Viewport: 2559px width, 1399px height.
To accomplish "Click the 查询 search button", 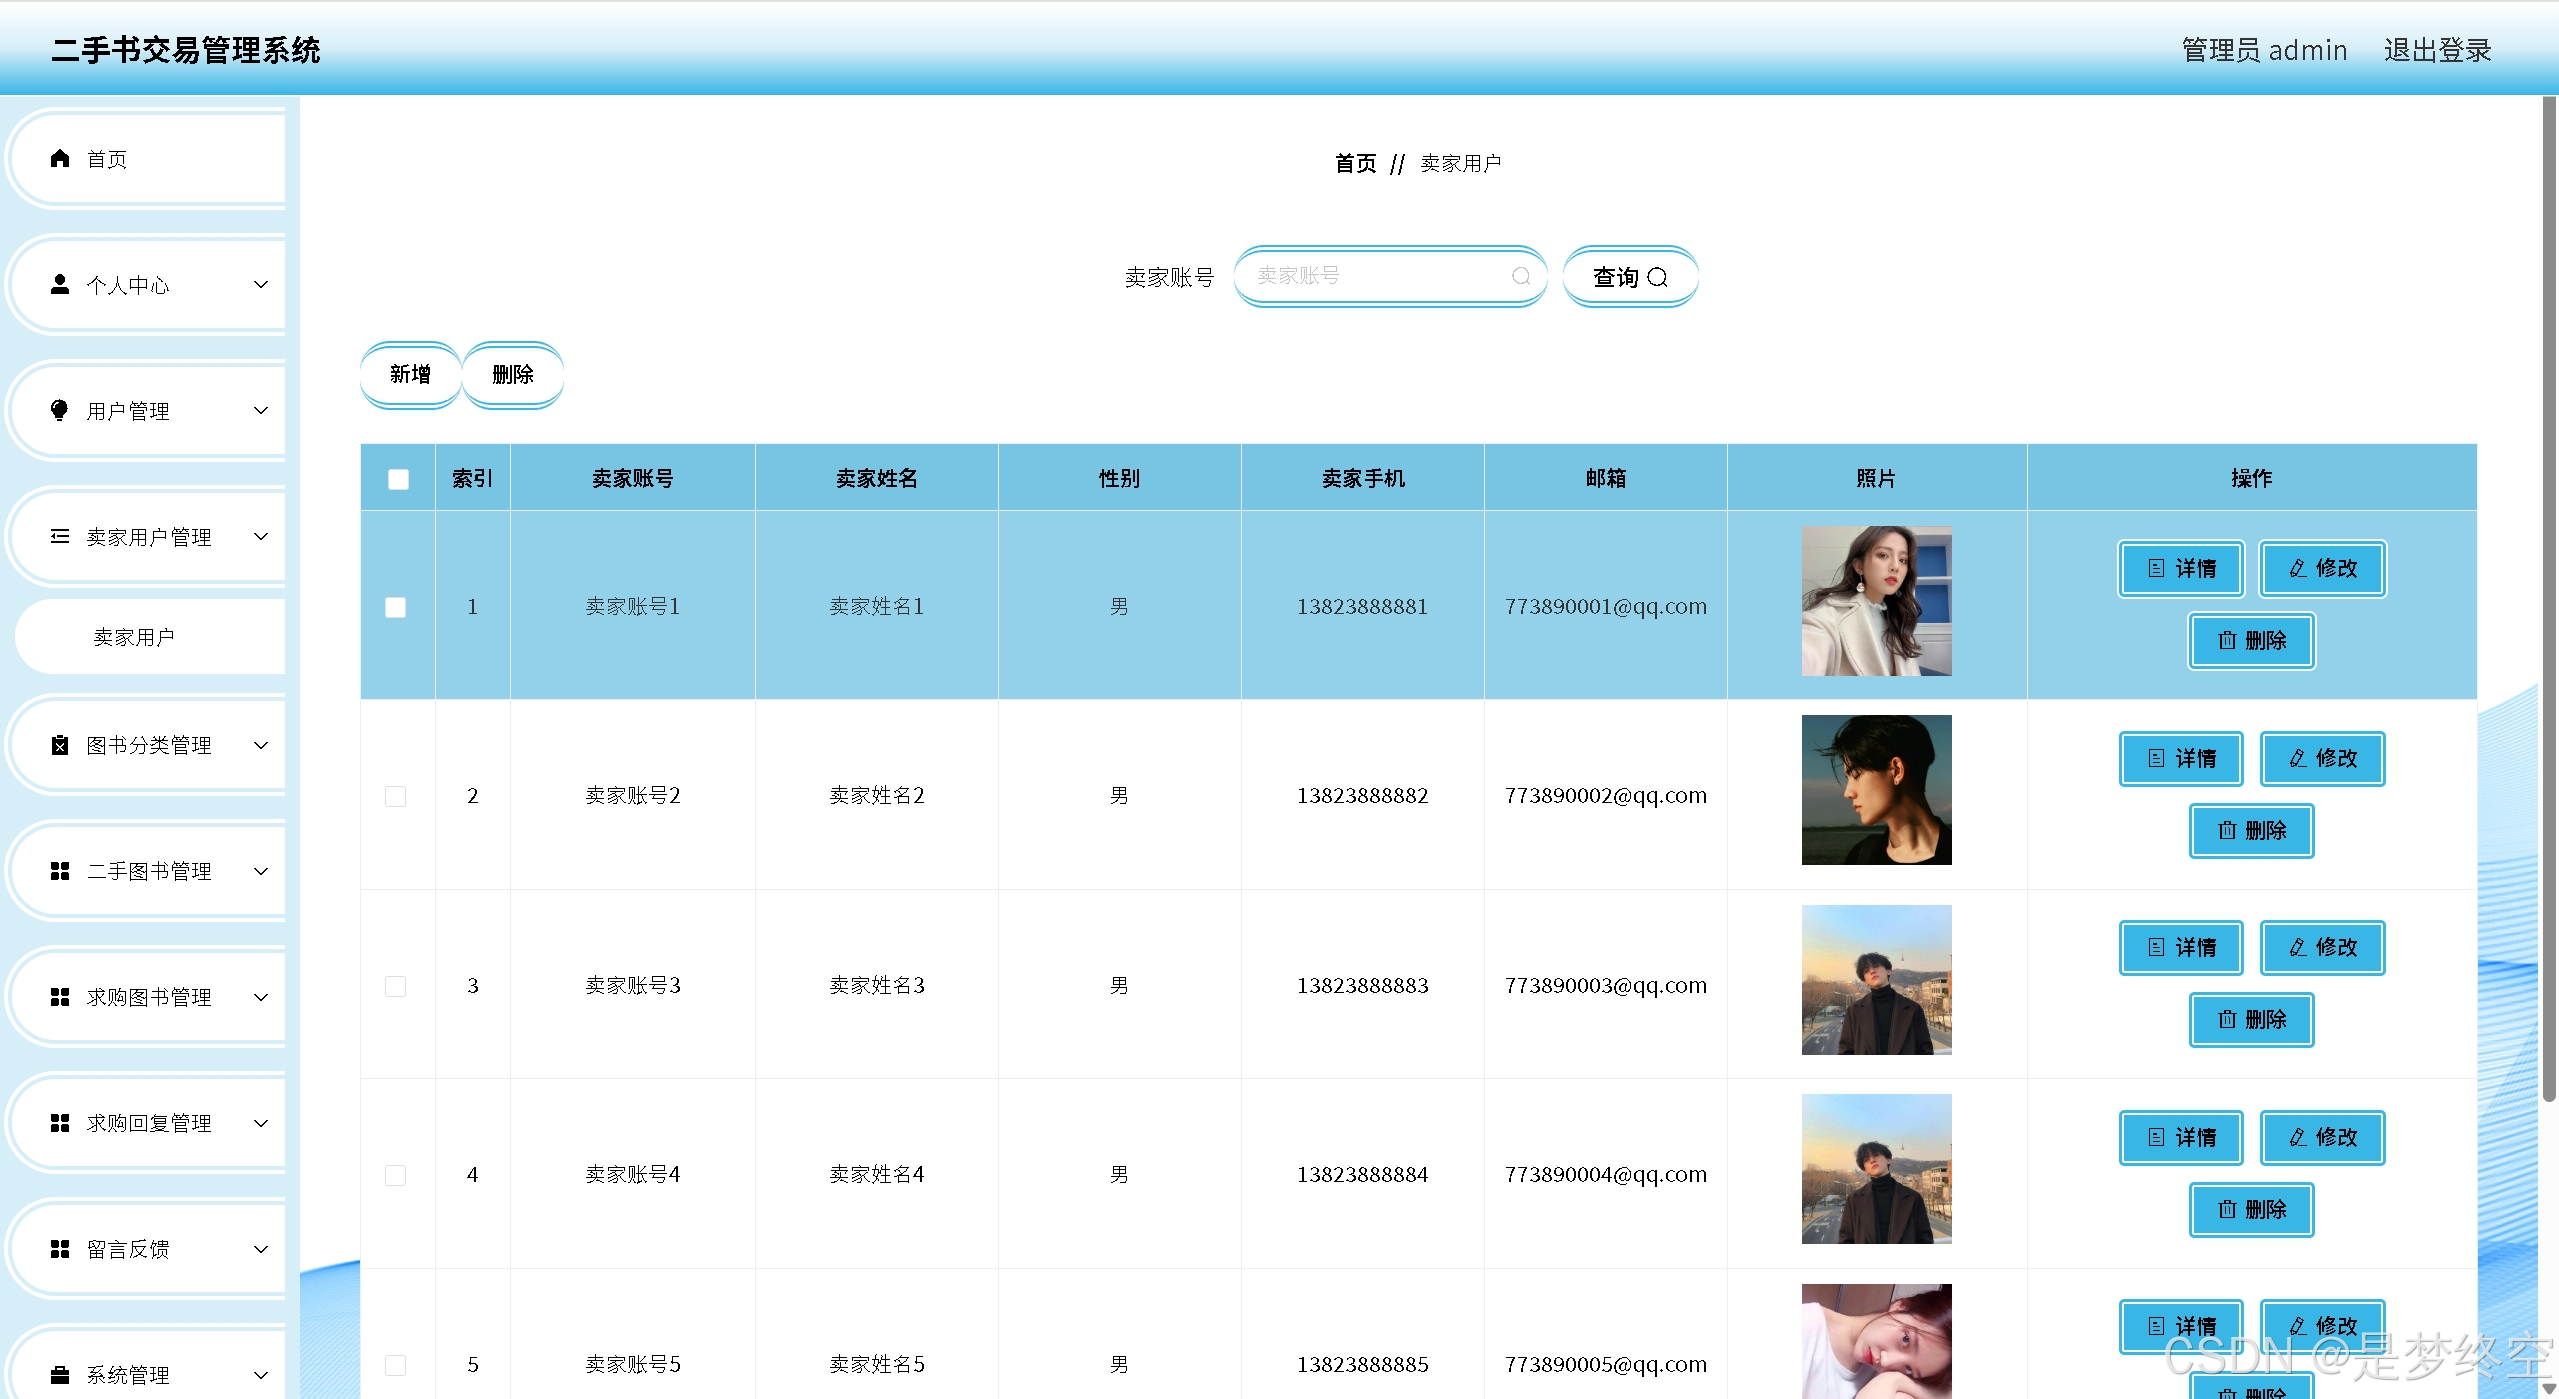I will point(1630,277).
